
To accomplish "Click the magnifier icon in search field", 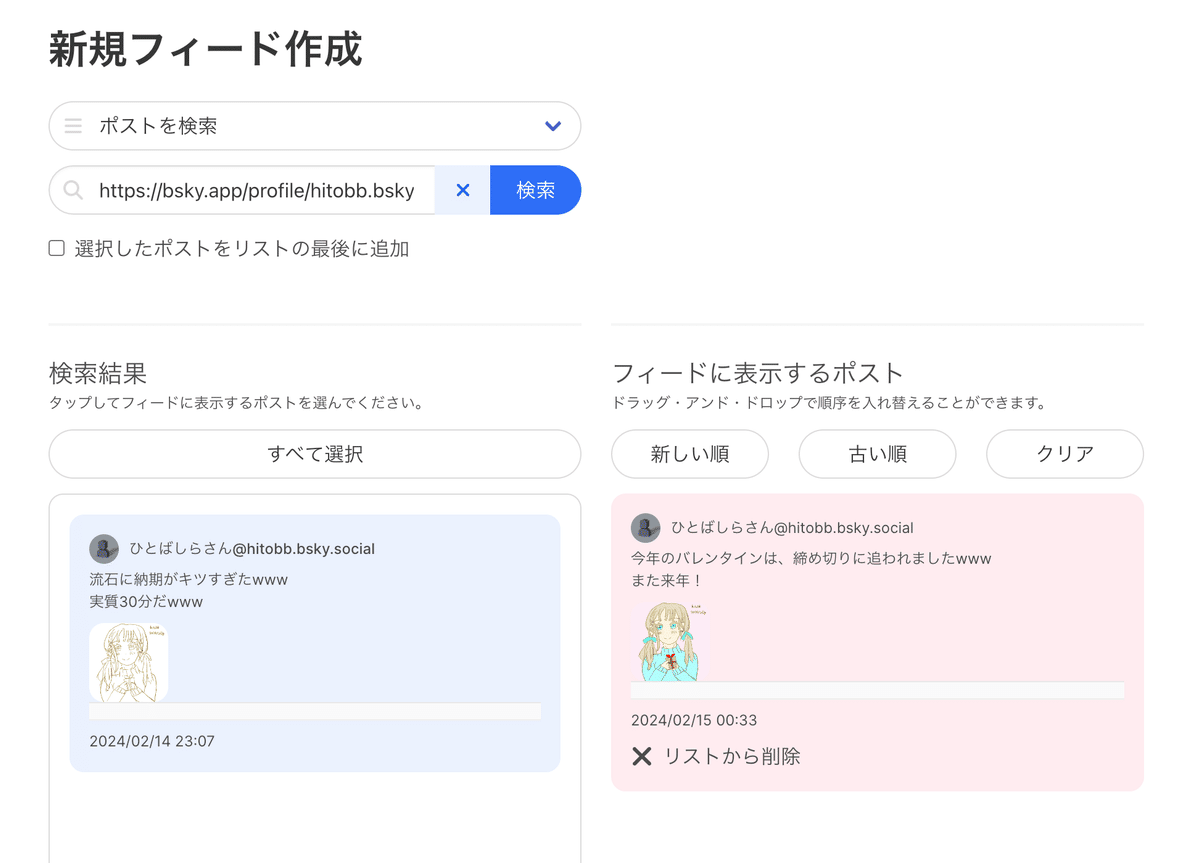I will [73, 190].
